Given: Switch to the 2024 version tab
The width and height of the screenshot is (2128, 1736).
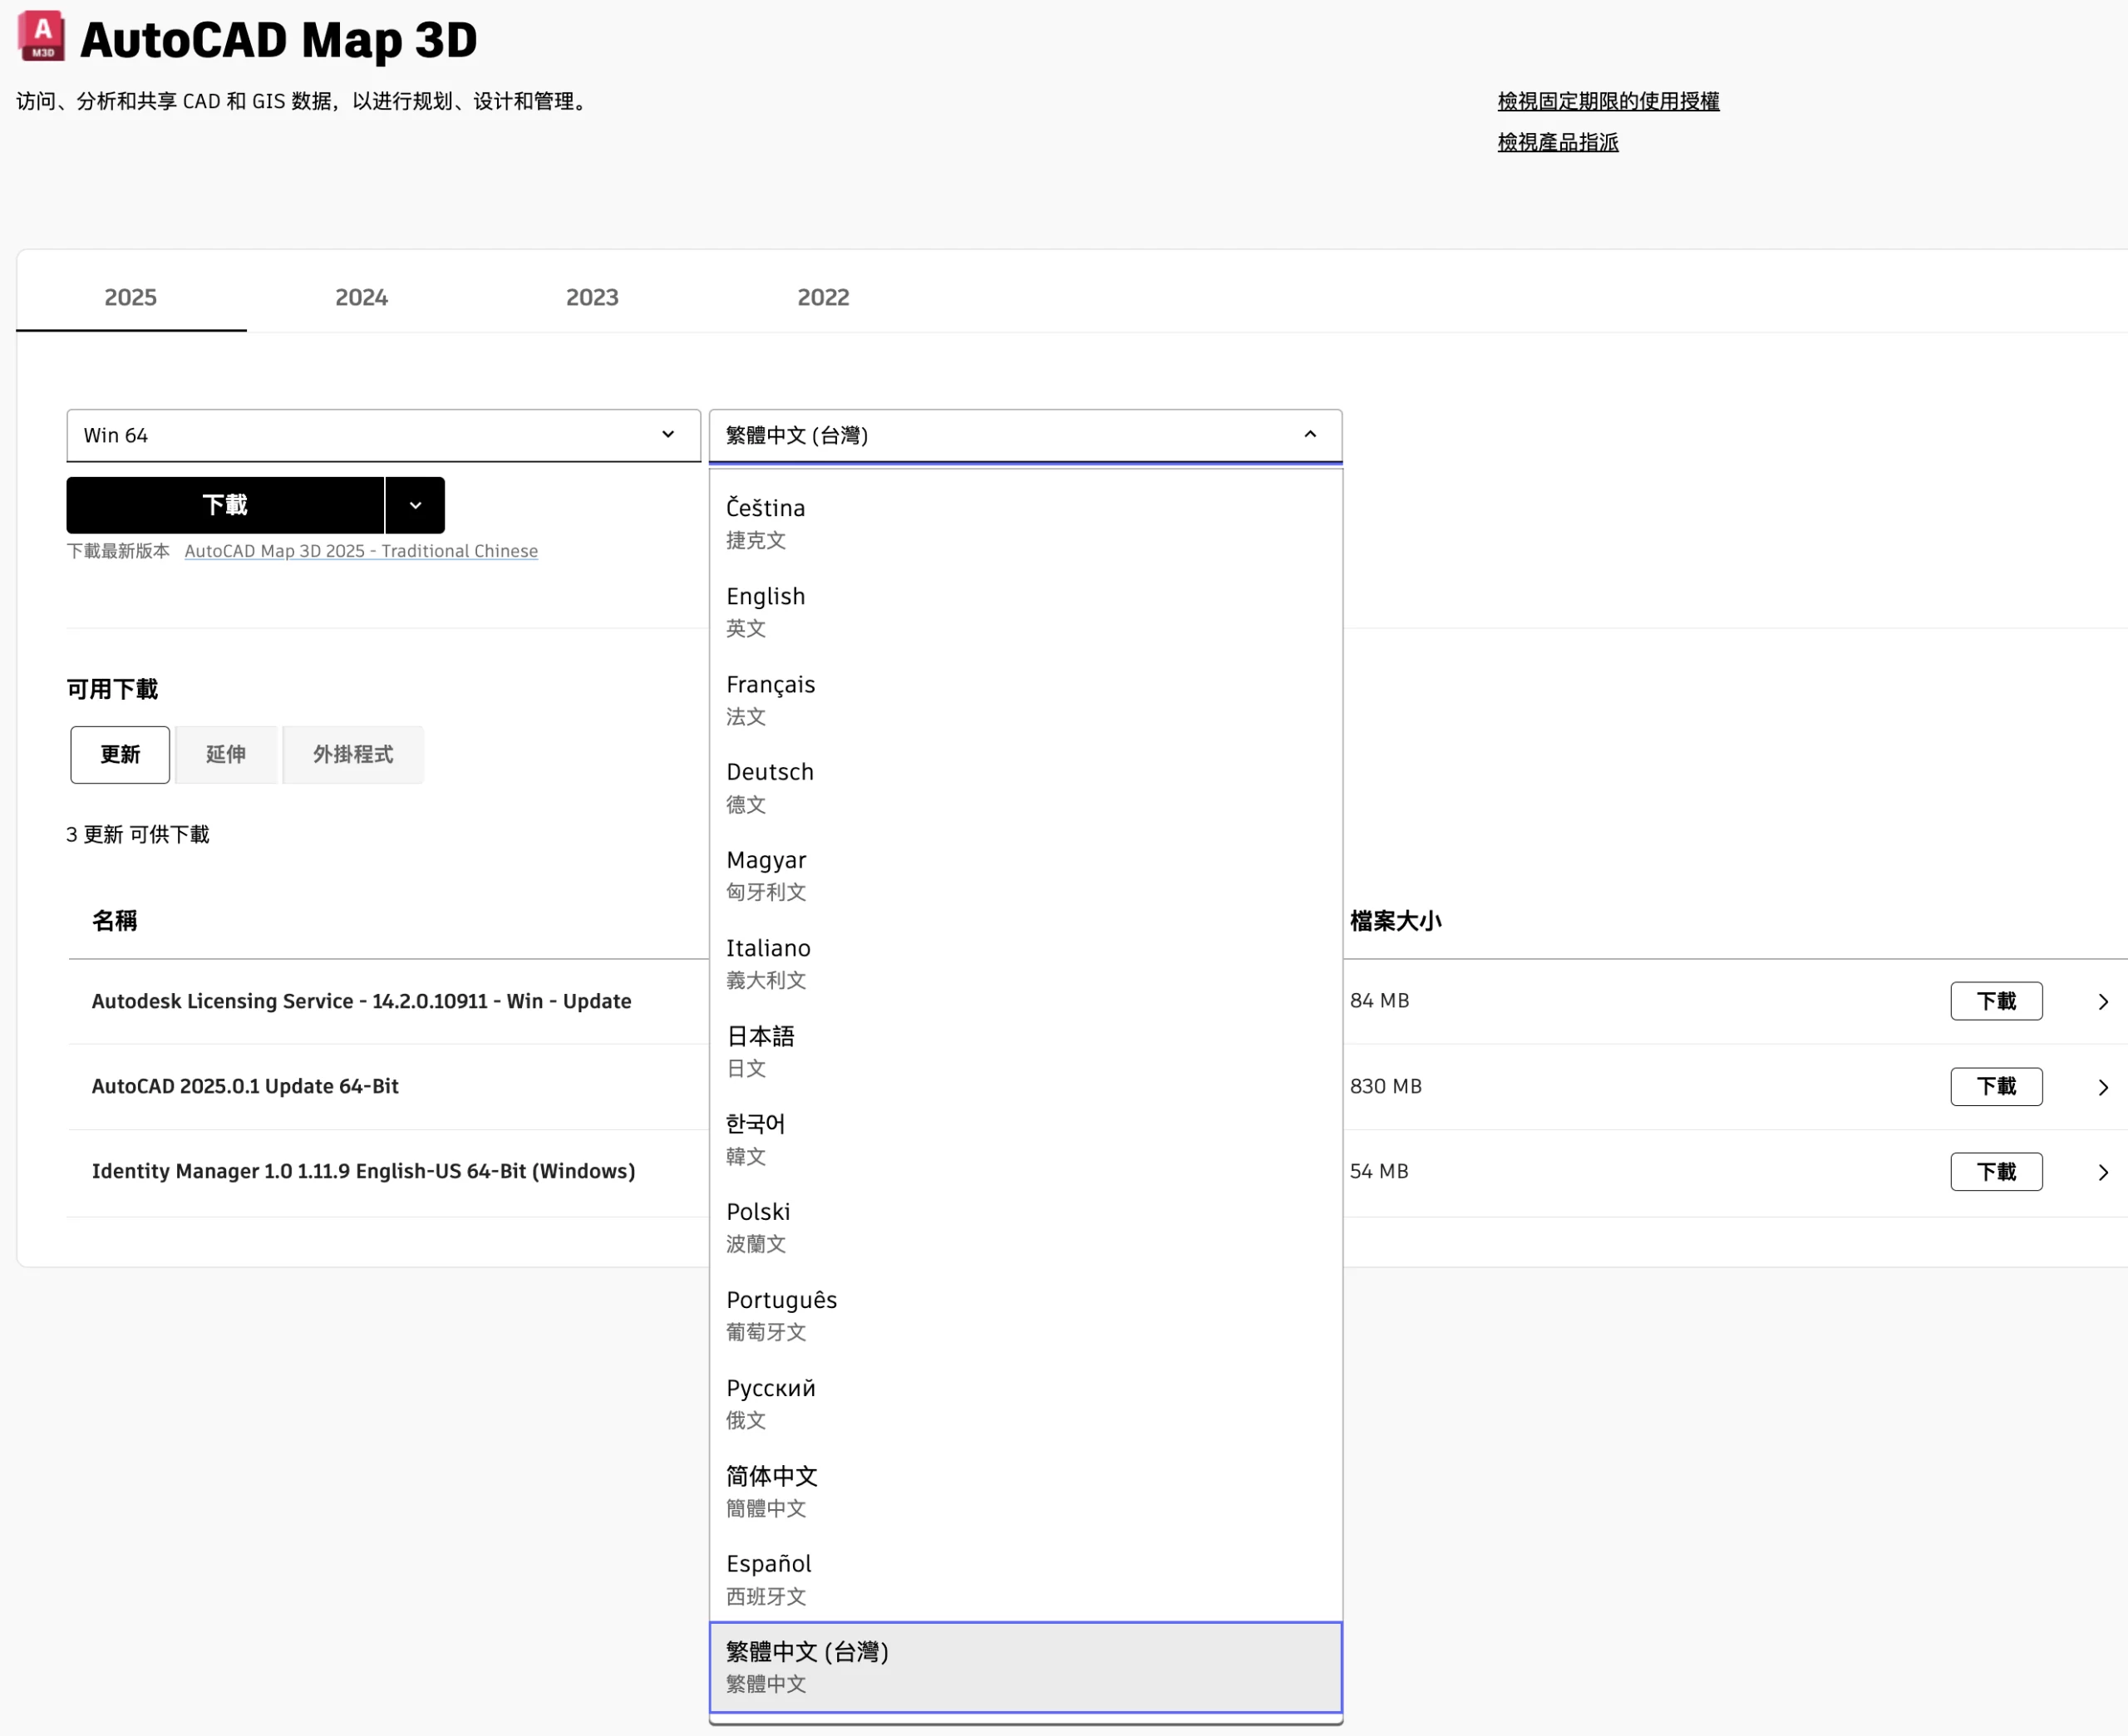Looking at the screenshot, I should [x=361, y=297].
